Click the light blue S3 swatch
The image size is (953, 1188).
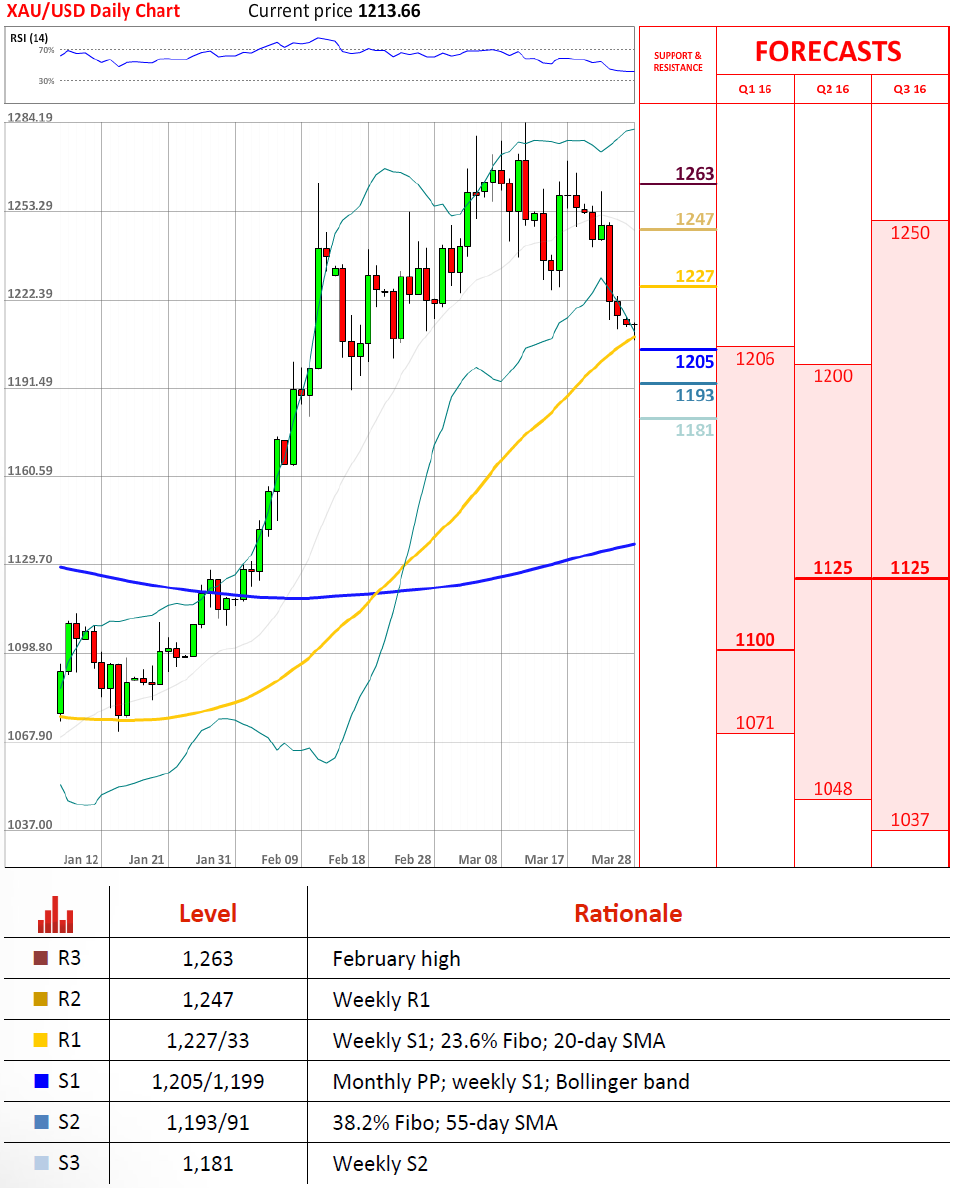coord(41,1163)
